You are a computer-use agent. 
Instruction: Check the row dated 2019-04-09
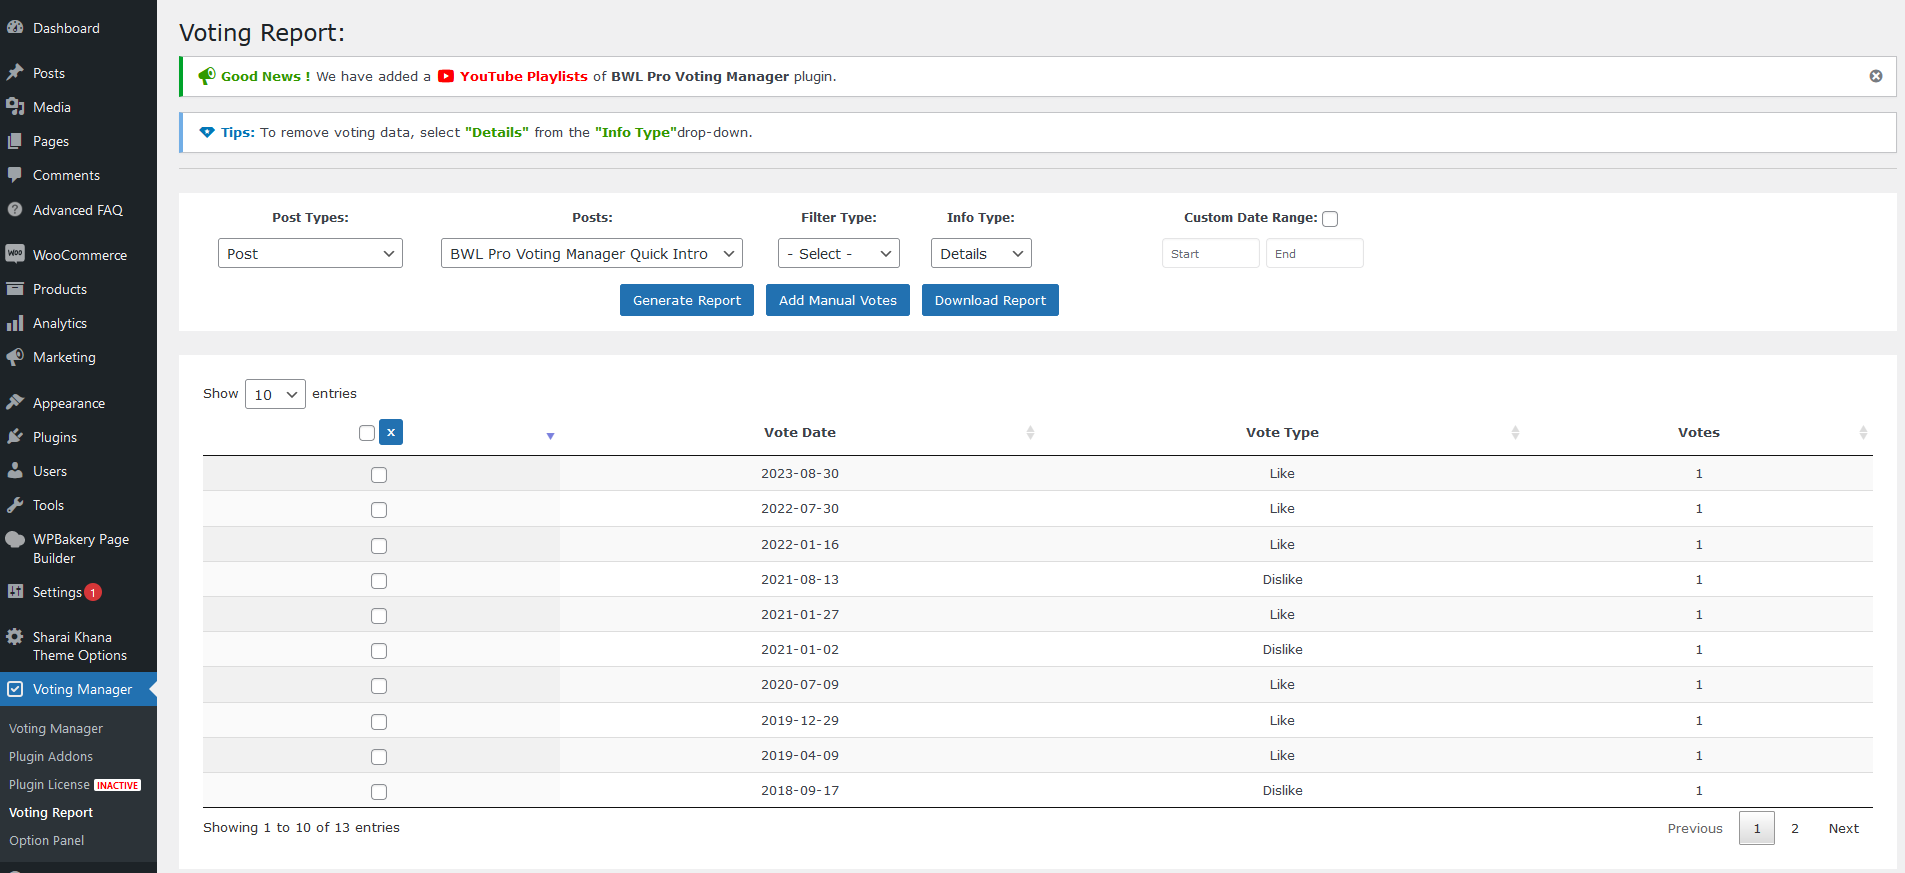[379, 757]
